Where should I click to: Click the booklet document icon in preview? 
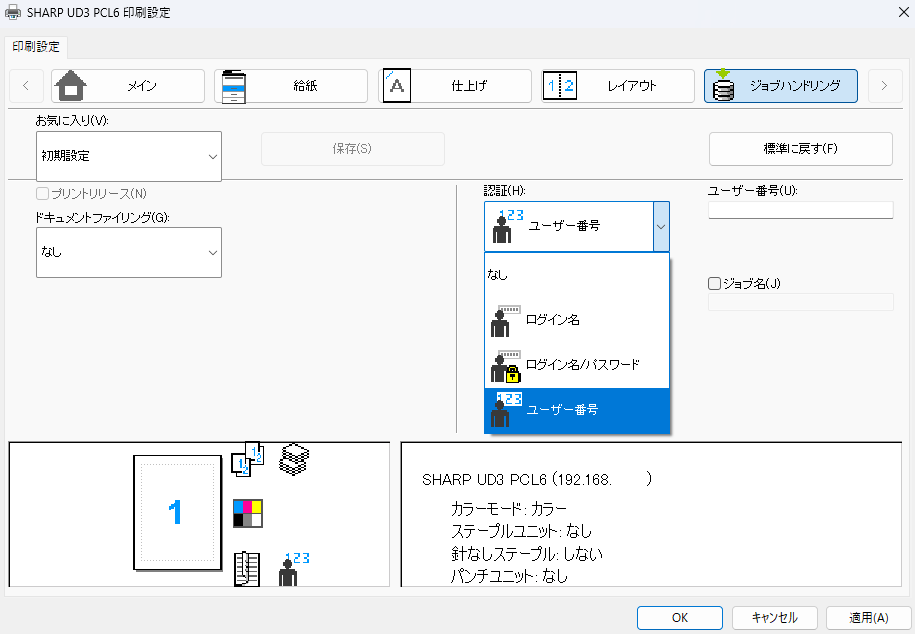tap(247, 568)
